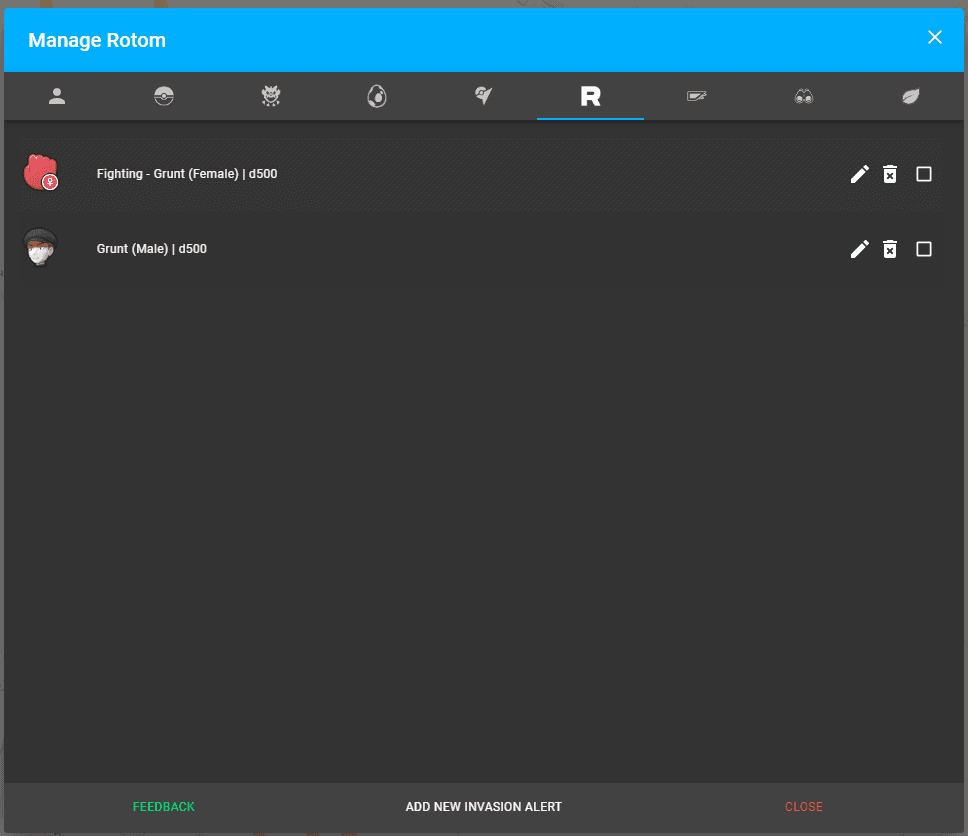Open the leaf nest tab icon
This screenshot has width=968, height=836.
click(910, 97)
